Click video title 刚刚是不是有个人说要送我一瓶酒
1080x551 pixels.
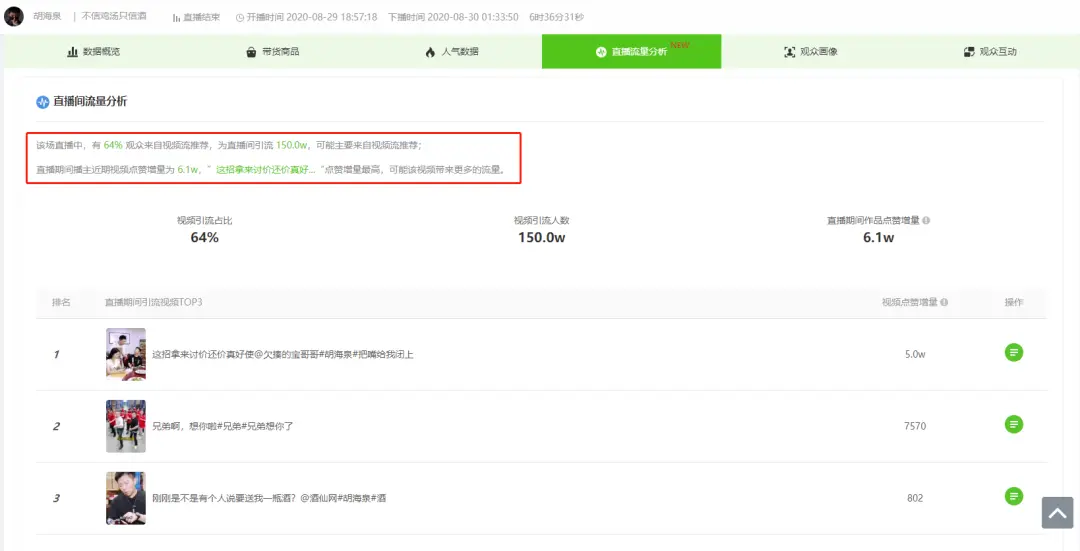269,498
